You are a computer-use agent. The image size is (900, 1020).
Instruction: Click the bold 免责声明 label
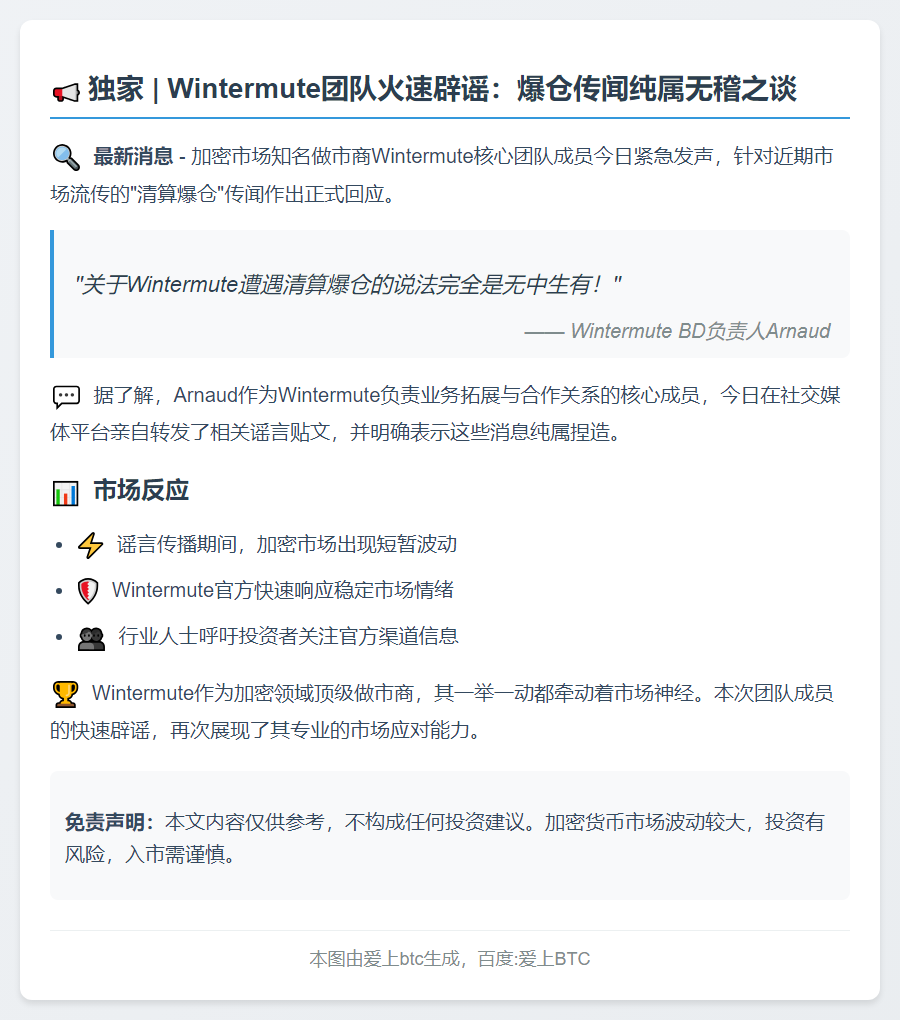point(109,822)
